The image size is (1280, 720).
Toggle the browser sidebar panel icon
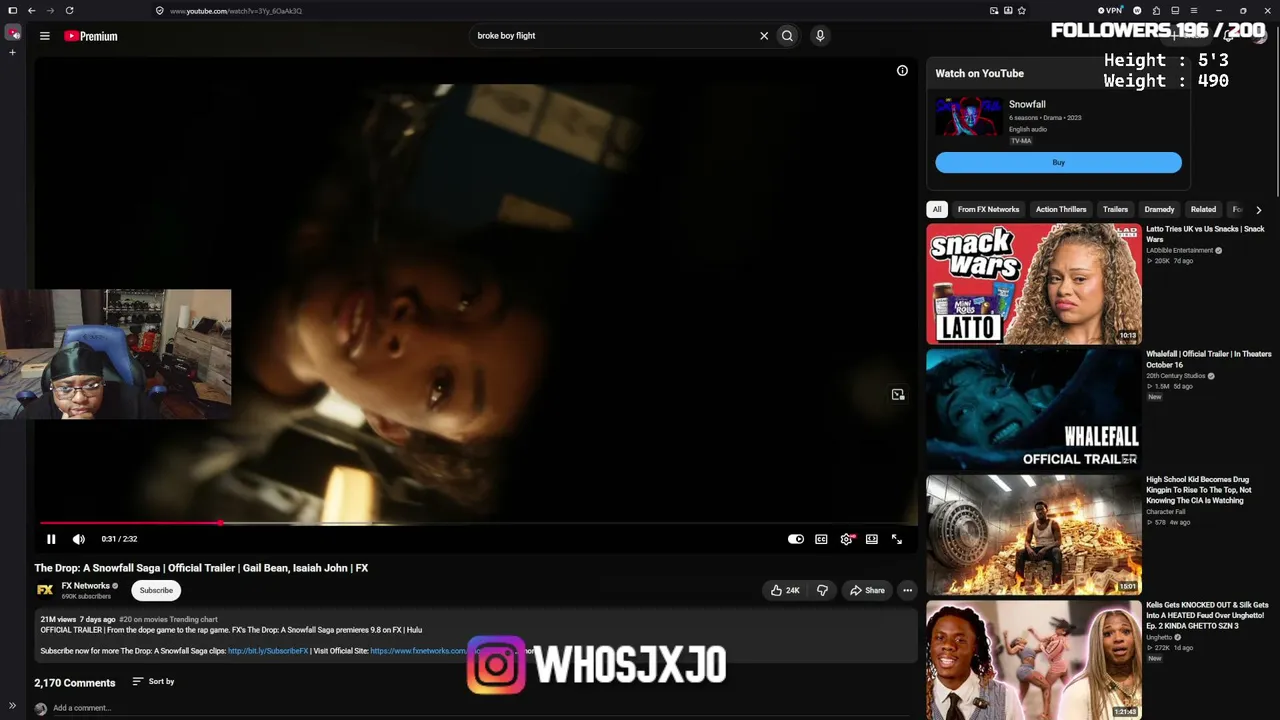tap(12, 11)
